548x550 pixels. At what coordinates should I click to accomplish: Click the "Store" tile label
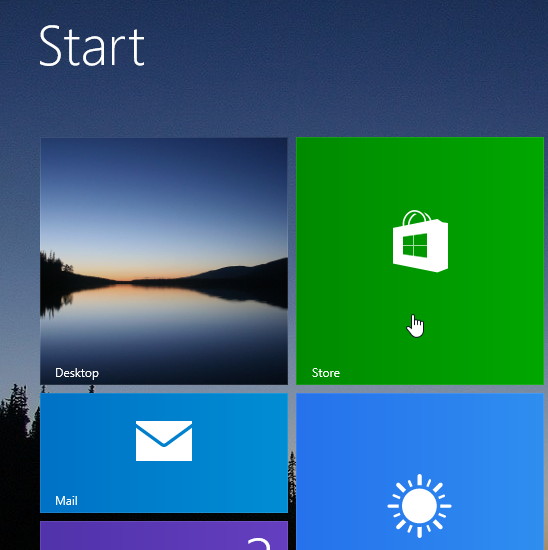point(326,373)
